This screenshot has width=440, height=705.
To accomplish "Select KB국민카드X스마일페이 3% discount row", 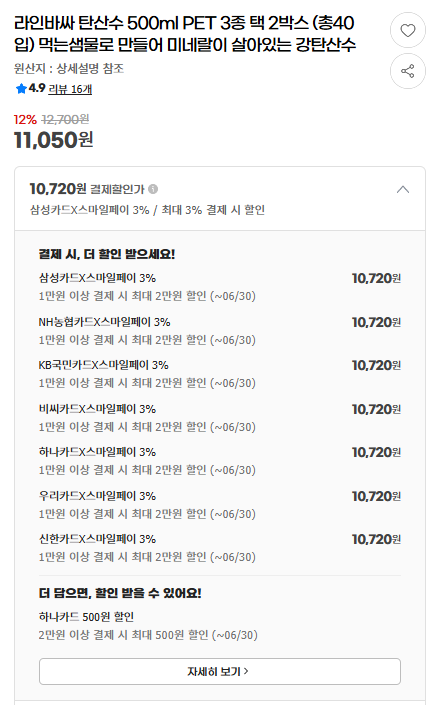I will click(x=220, y=374).
